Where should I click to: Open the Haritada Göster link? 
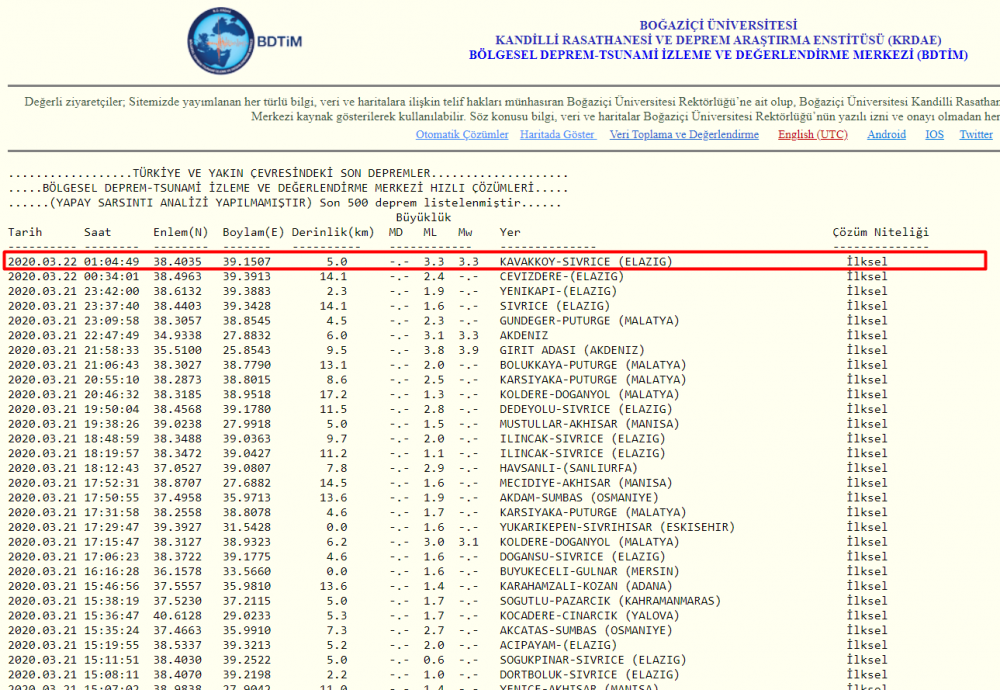[x=557, y=135]
